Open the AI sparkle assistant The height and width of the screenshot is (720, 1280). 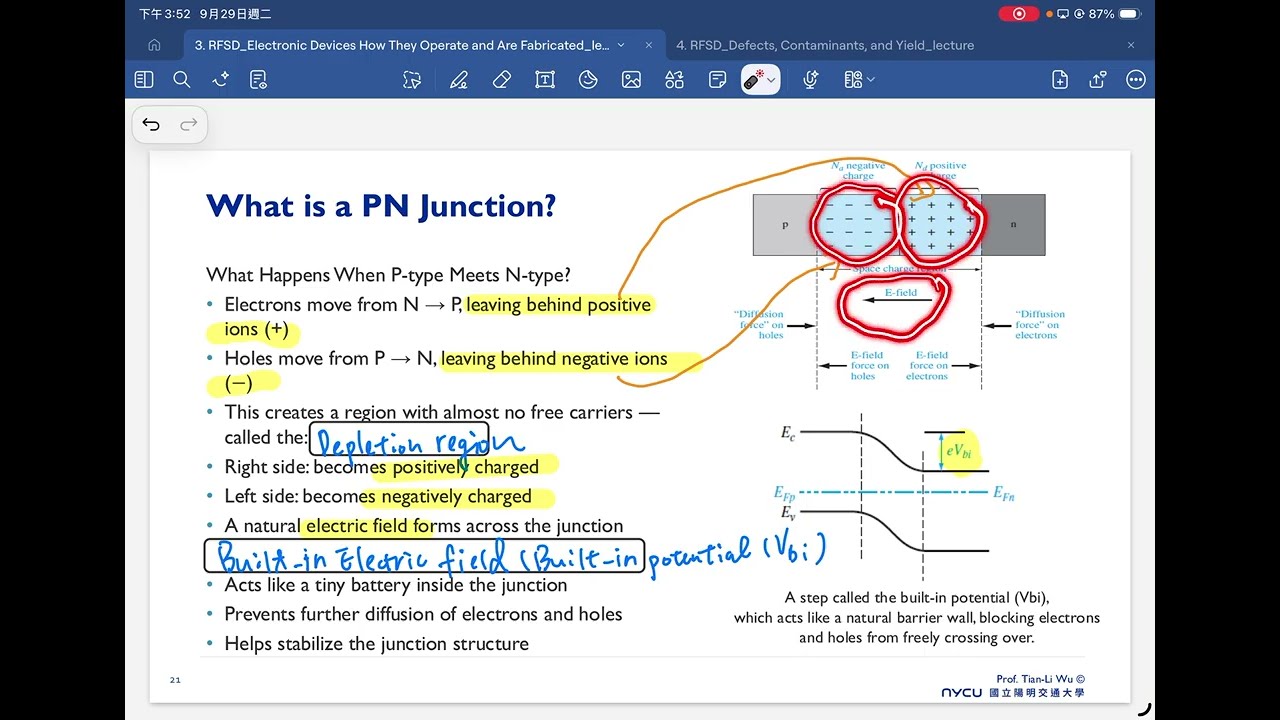click(220, 80)
